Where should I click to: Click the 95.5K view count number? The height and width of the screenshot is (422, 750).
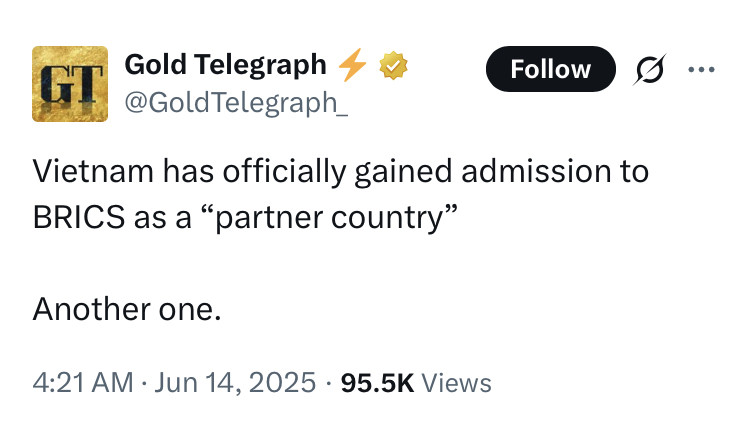click(377, 382)
